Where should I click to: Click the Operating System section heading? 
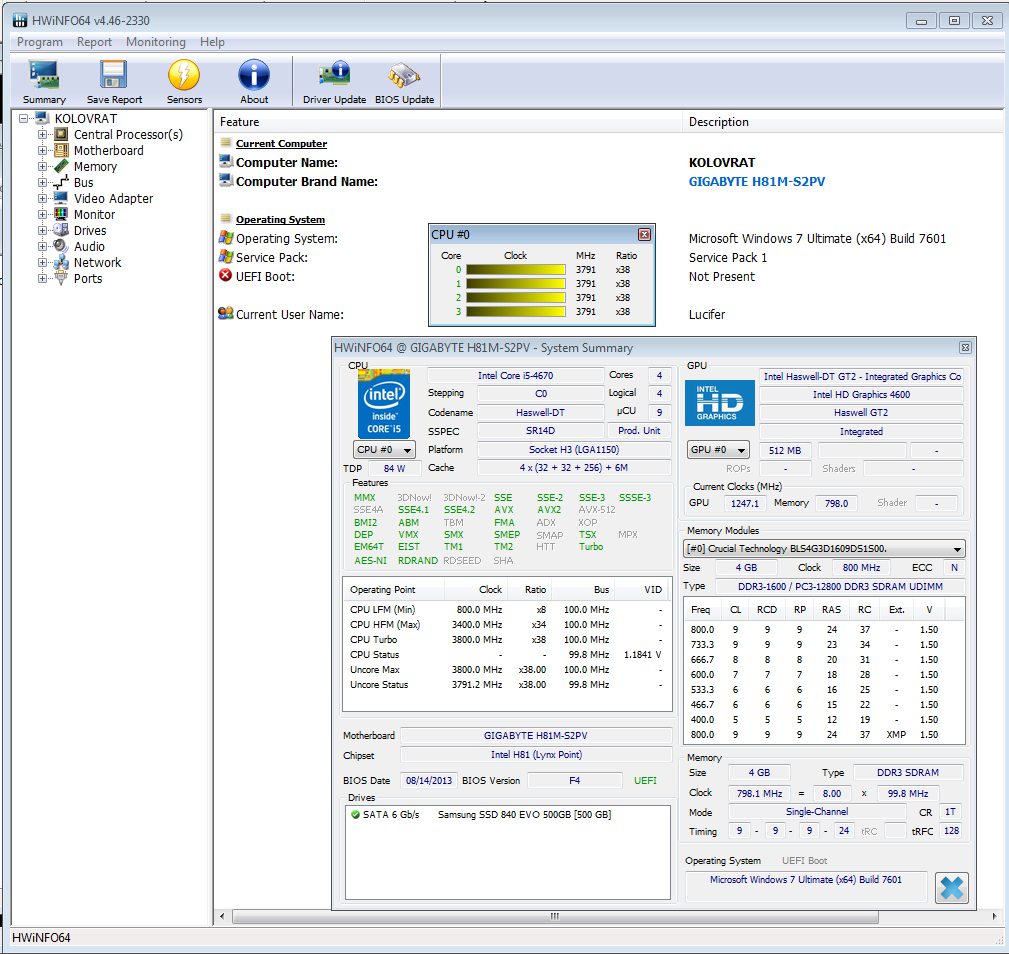(x=281, y=219)
